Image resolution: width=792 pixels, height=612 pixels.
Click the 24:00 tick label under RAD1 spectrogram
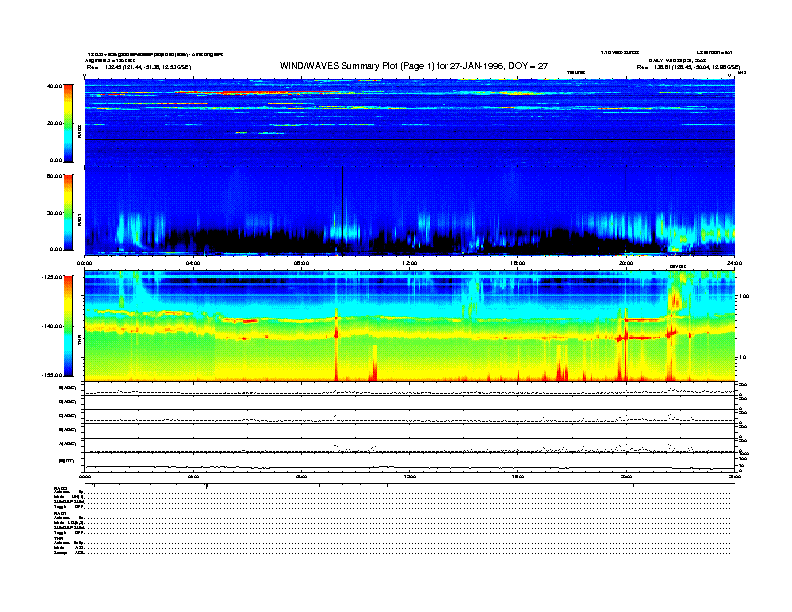point(734,263)
